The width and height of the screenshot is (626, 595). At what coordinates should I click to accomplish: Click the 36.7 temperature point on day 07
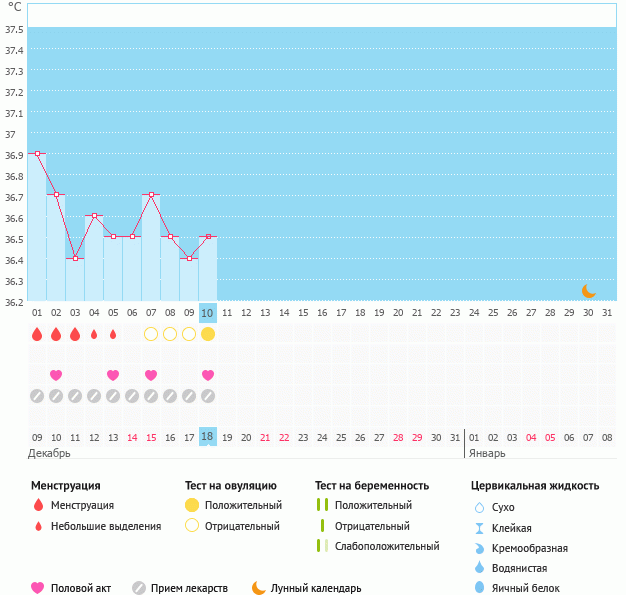151,195
